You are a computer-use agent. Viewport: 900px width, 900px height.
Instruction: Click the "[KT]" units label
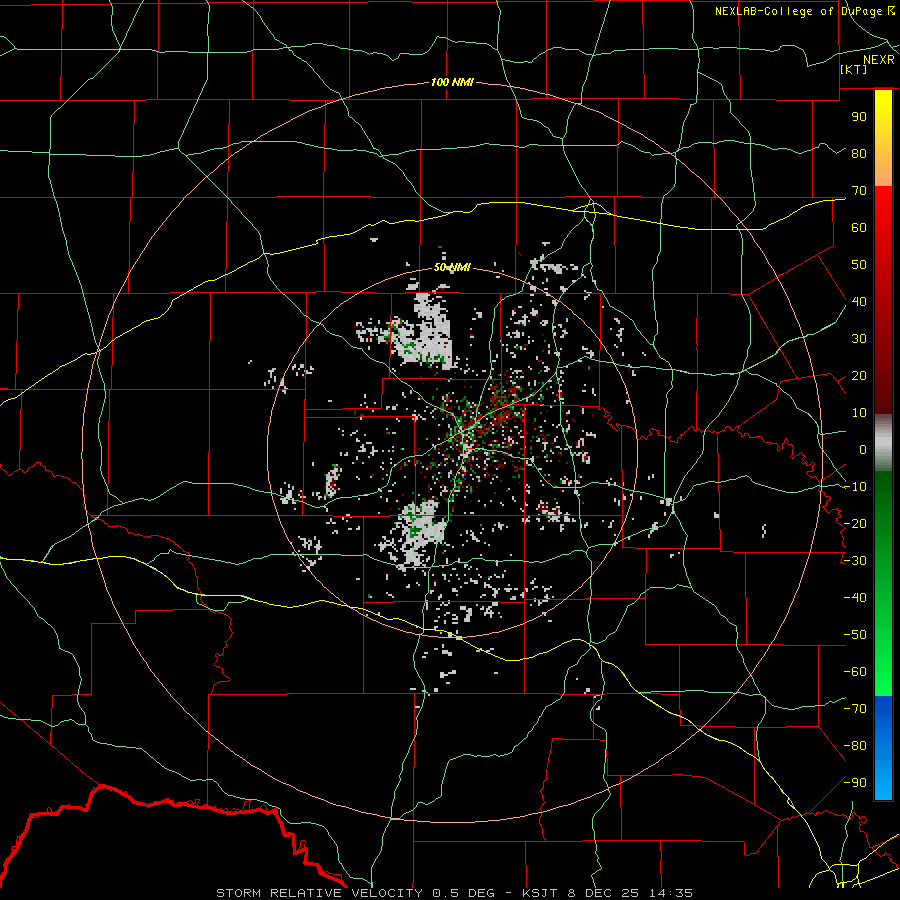[854, 69]
